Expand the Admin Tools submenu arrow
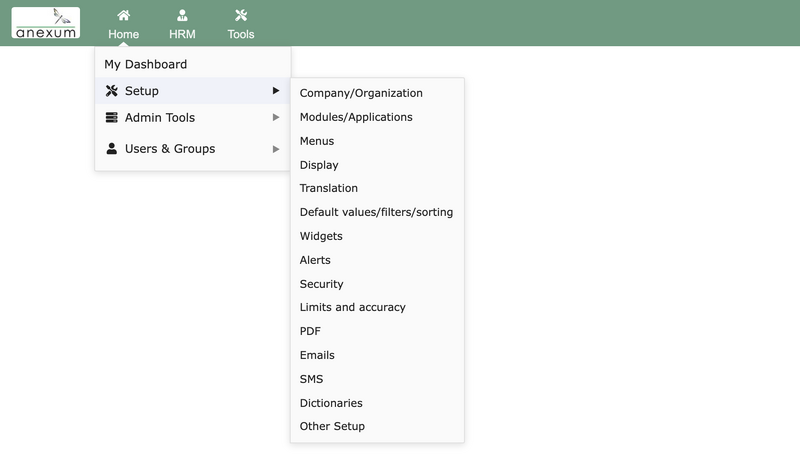The height and width of the screenshot is (470, 800). click(276, 117)
